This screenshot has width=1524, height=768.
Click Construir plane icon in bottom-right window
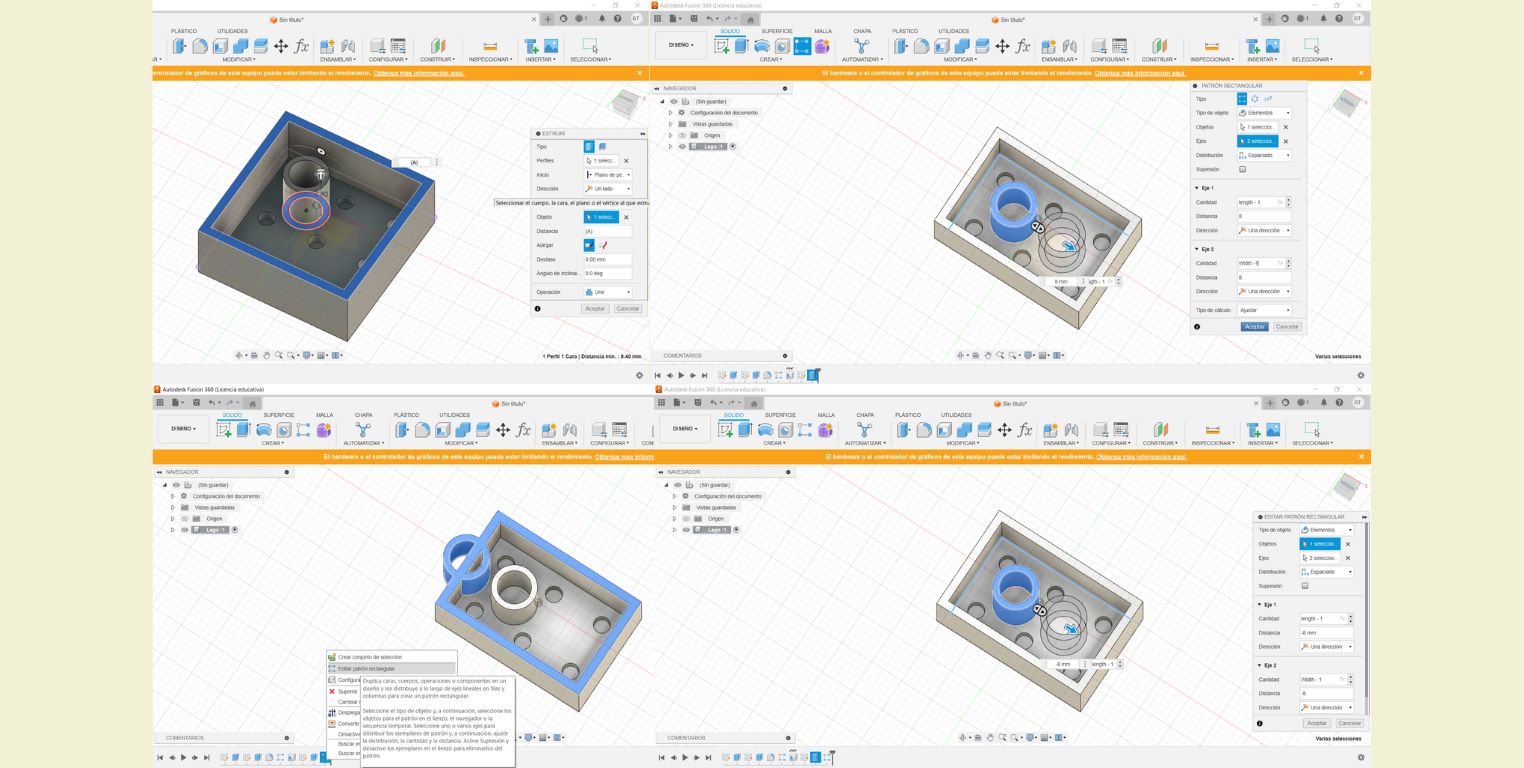point(1160,430)
